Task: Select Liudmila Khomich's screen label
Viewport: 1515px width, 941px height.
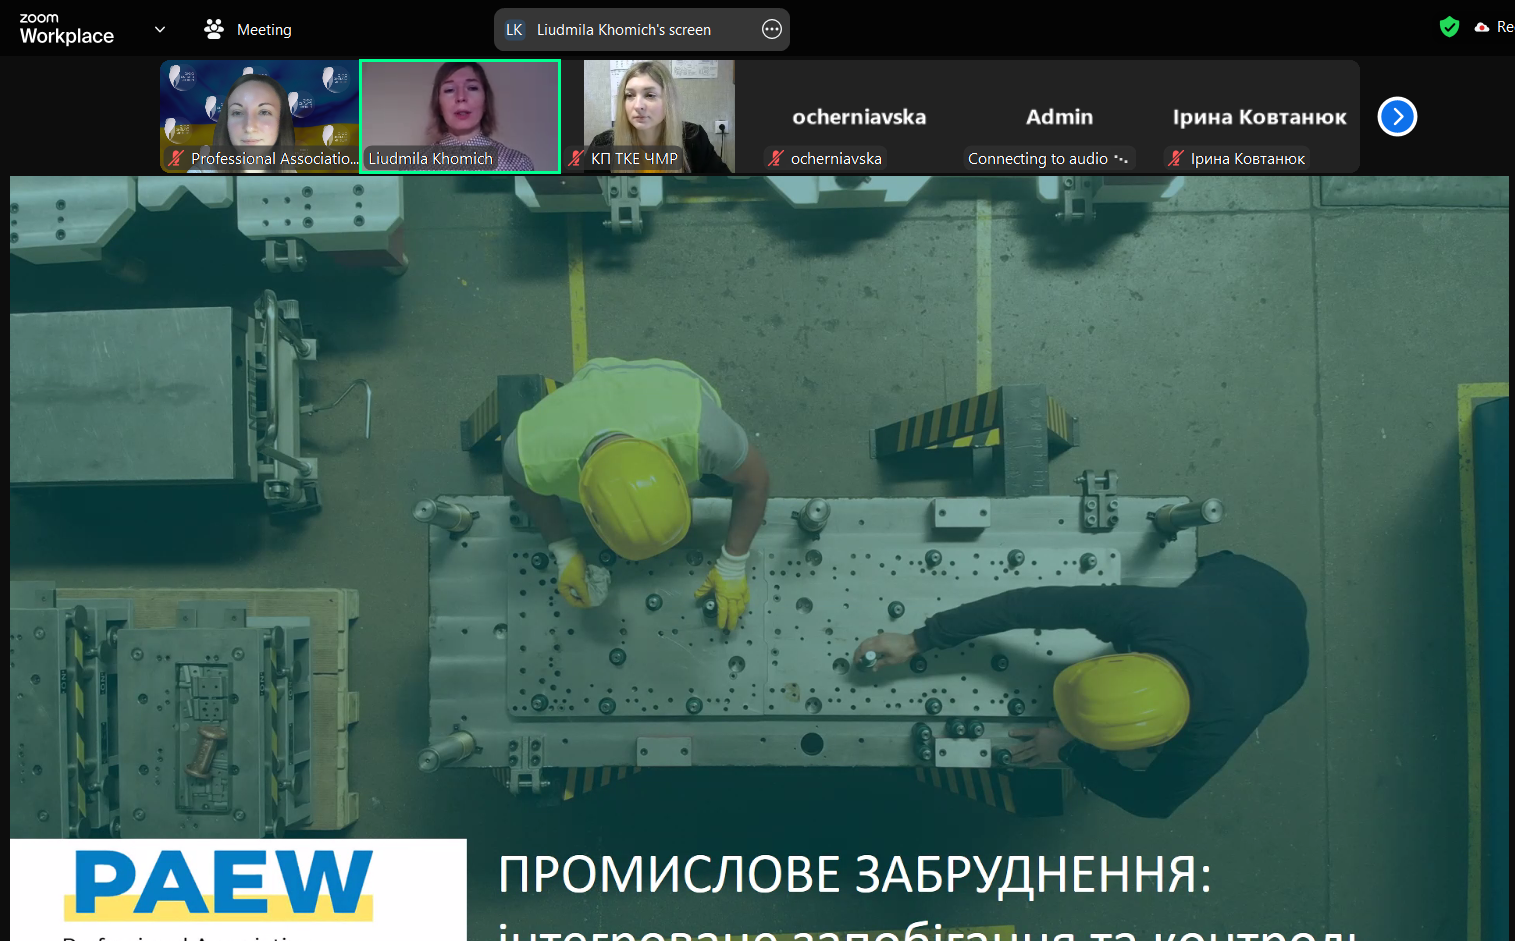Action: pos(623,30)
